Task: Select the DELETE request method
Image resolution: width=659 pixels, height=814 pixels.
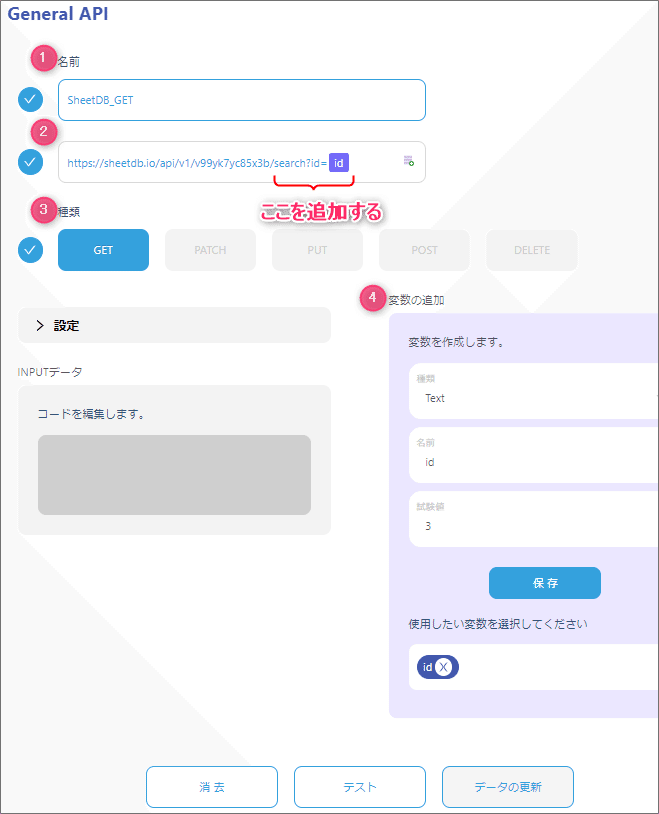Action: [532, 250]
